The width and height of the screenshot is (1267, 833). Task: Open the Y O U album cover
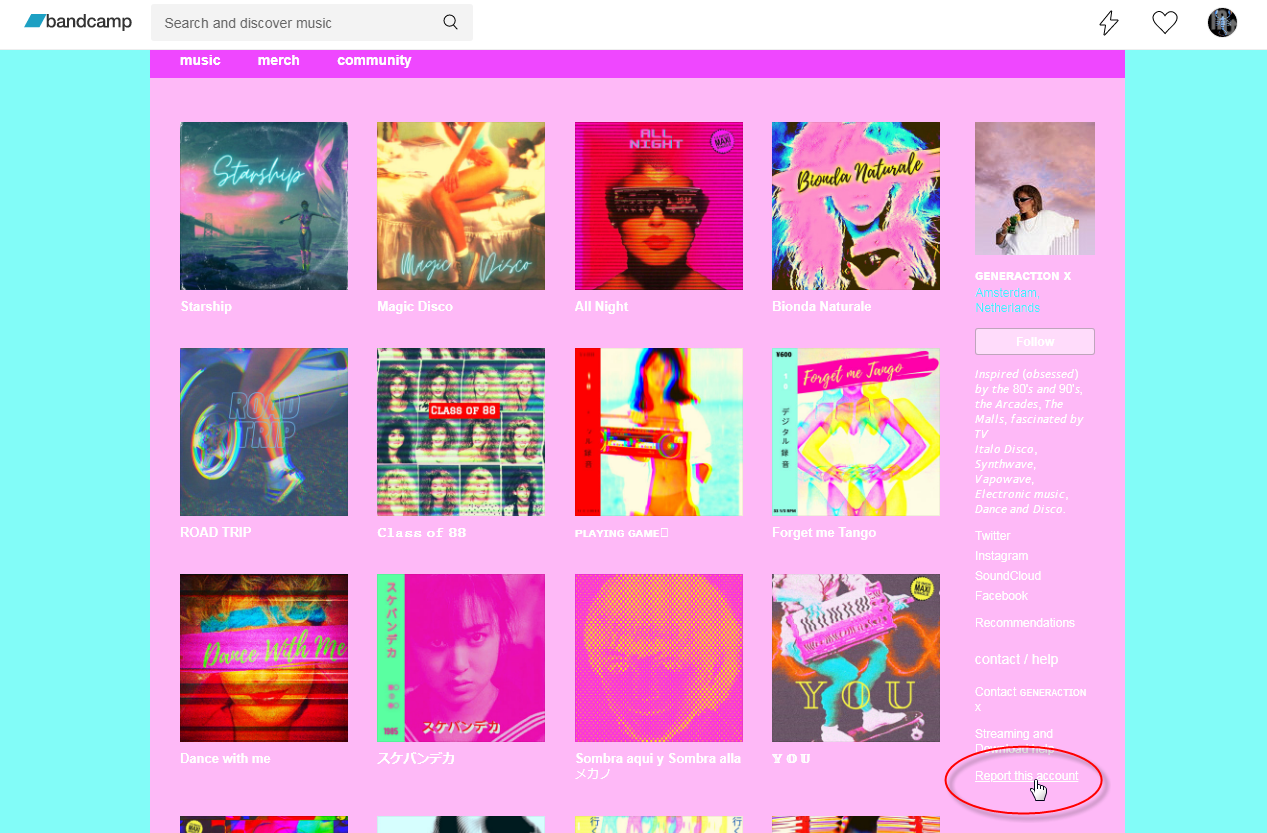856,658
